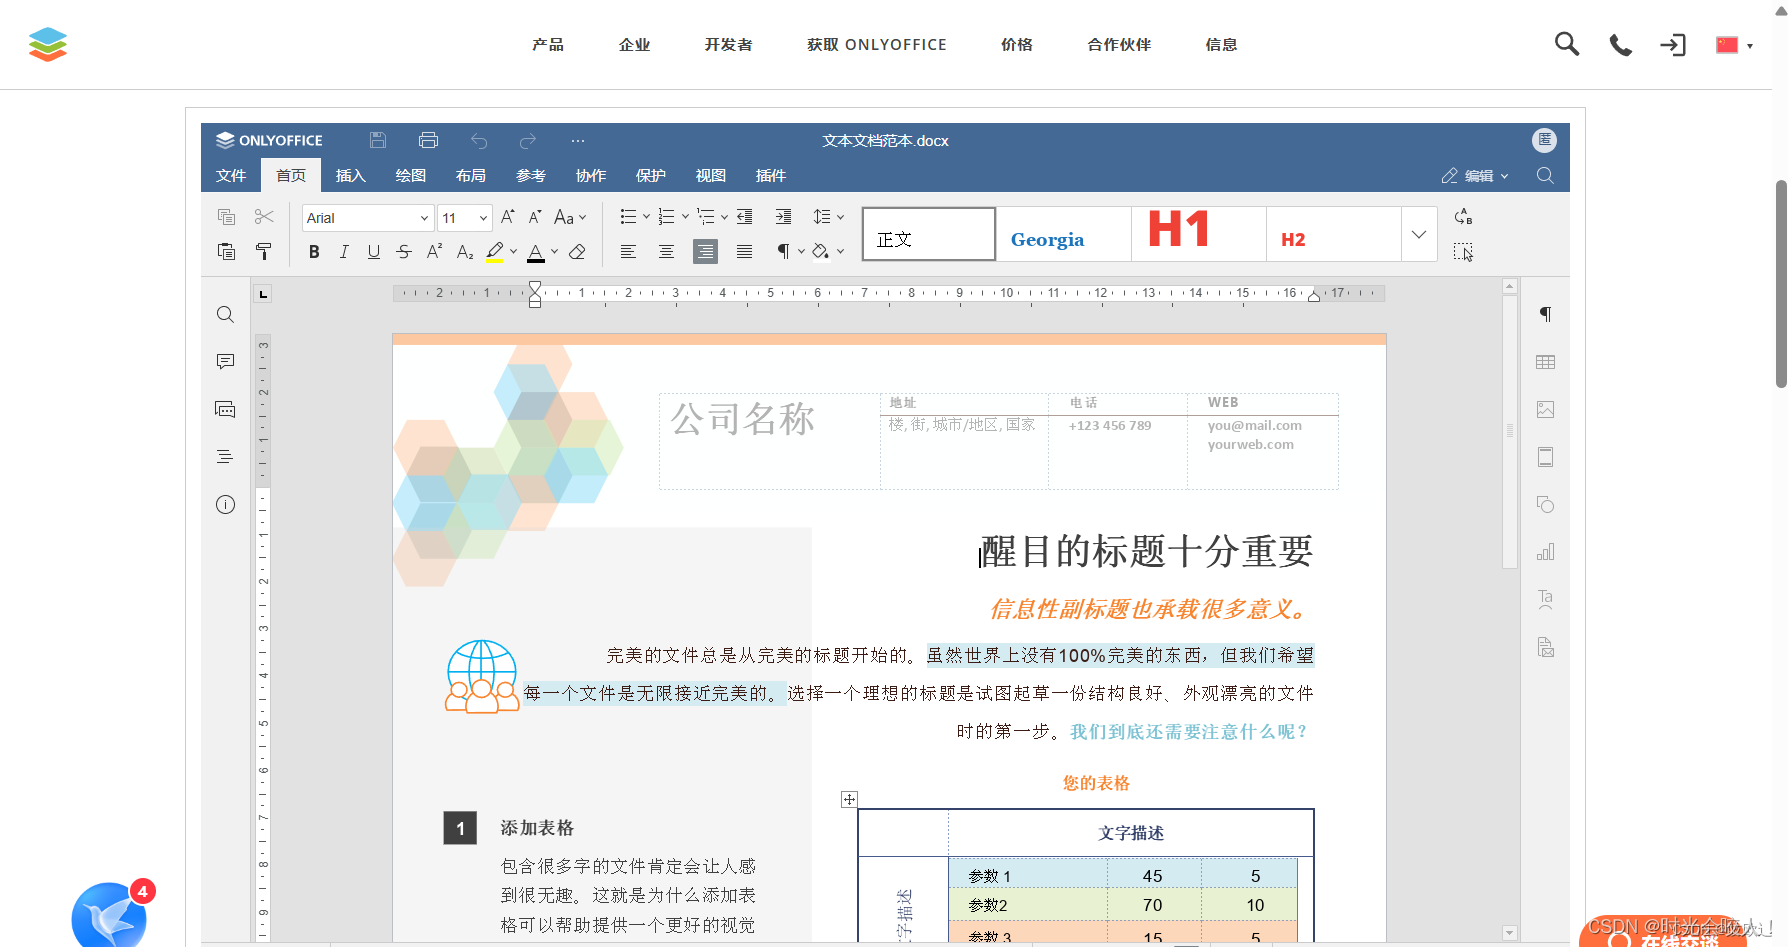The height and width of the screenshot is (947, 1788).
Task: Increase font size
Action: [508, 217]
